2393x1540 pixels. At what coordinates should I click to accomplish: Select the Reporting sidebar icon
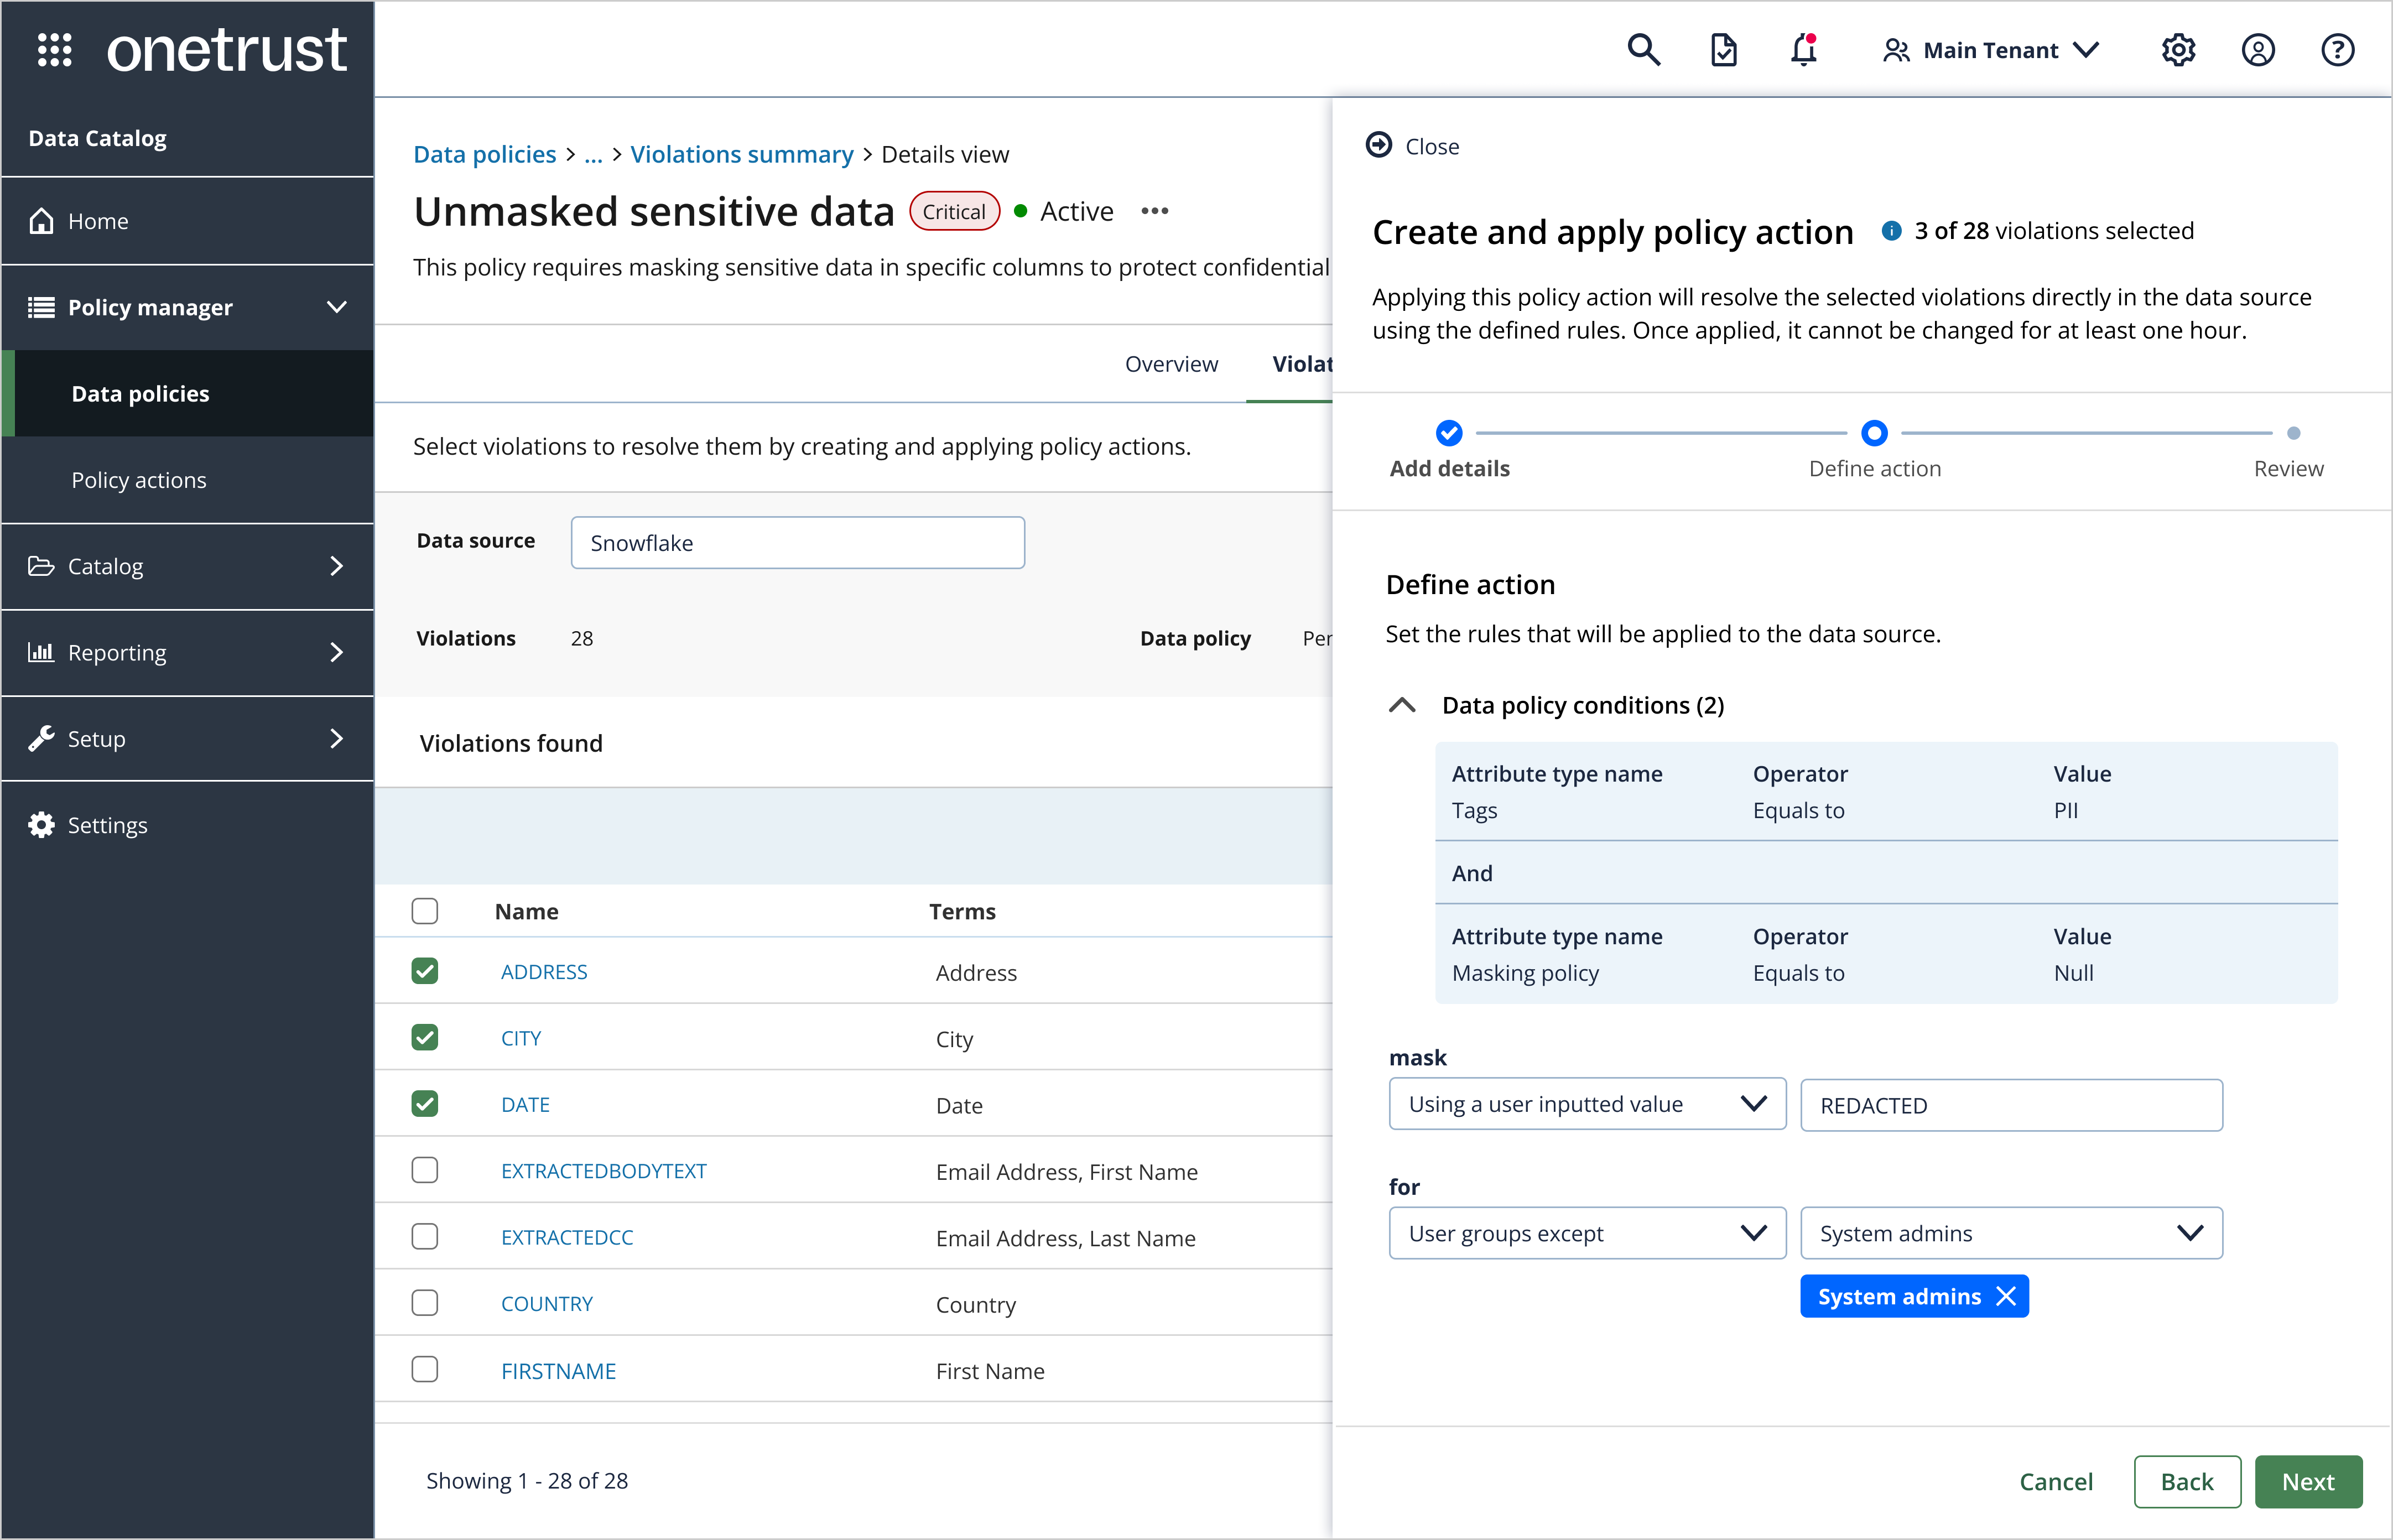click(42, 652)
